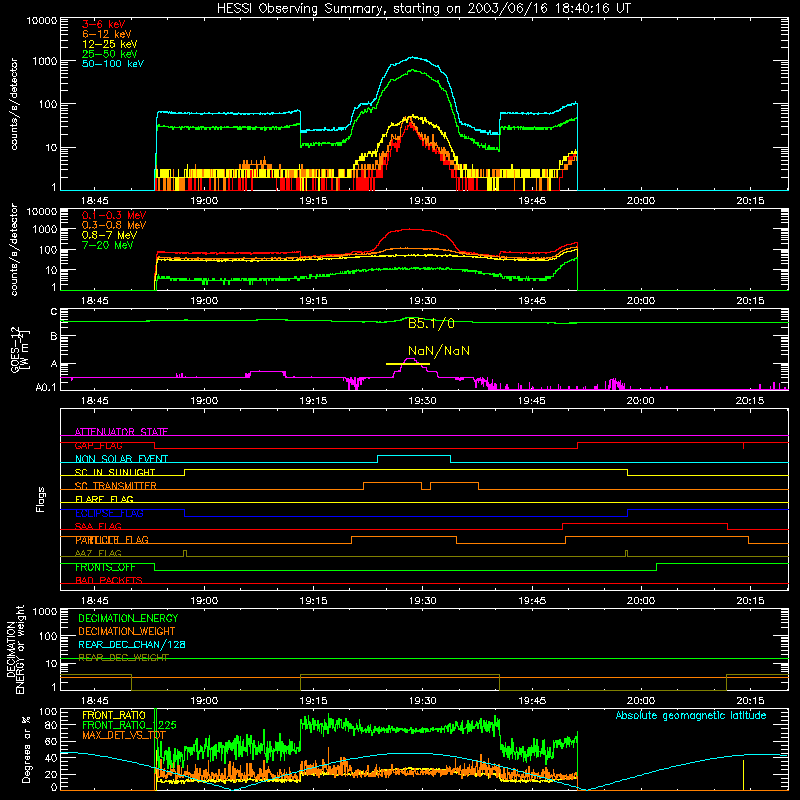Image resolution: width=800 pixels, height=800 pixels.
Task: Click the DECIMATION_ENERGY legend label
Action: [128, 618]
